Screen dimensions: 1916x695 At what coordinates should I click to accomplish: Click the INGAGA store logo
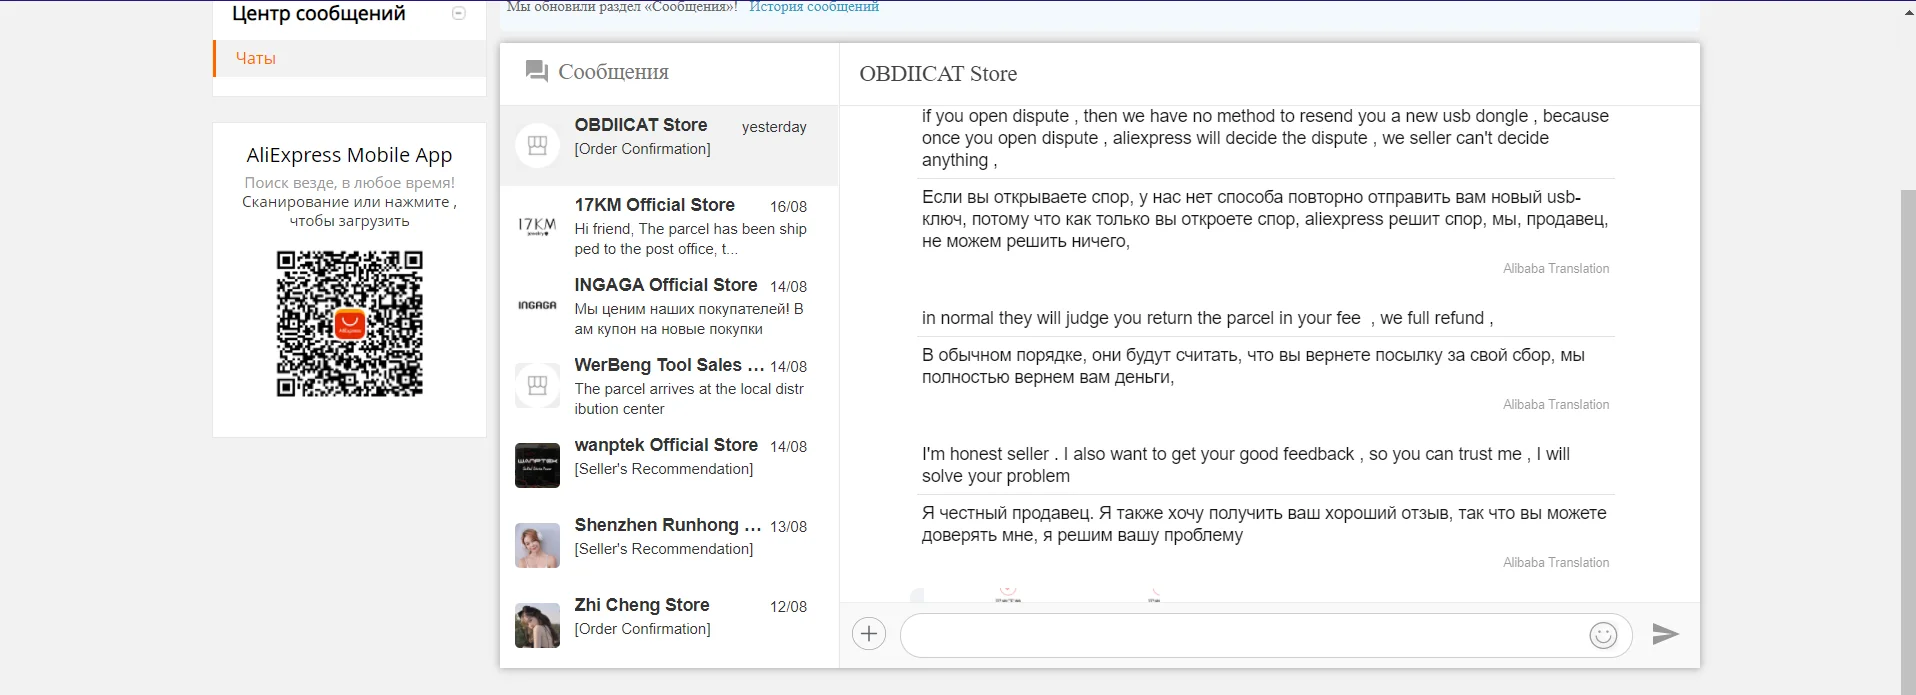[537, 305]
